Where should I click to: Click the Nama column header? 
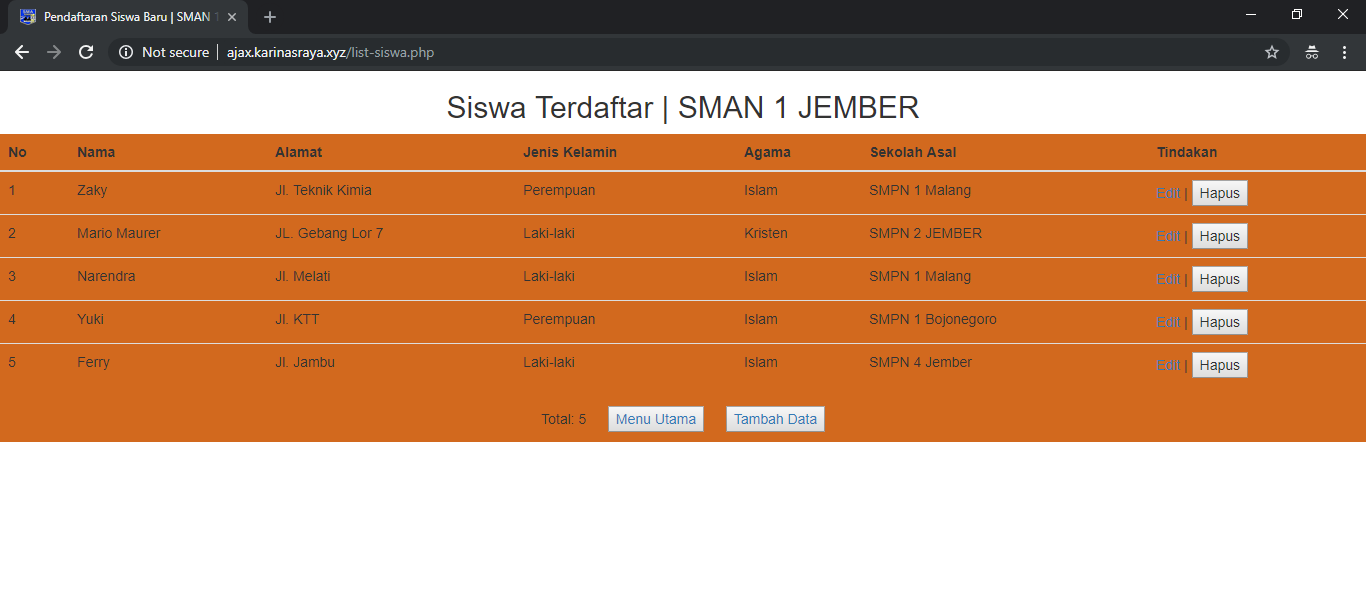(x=96, y=152)
